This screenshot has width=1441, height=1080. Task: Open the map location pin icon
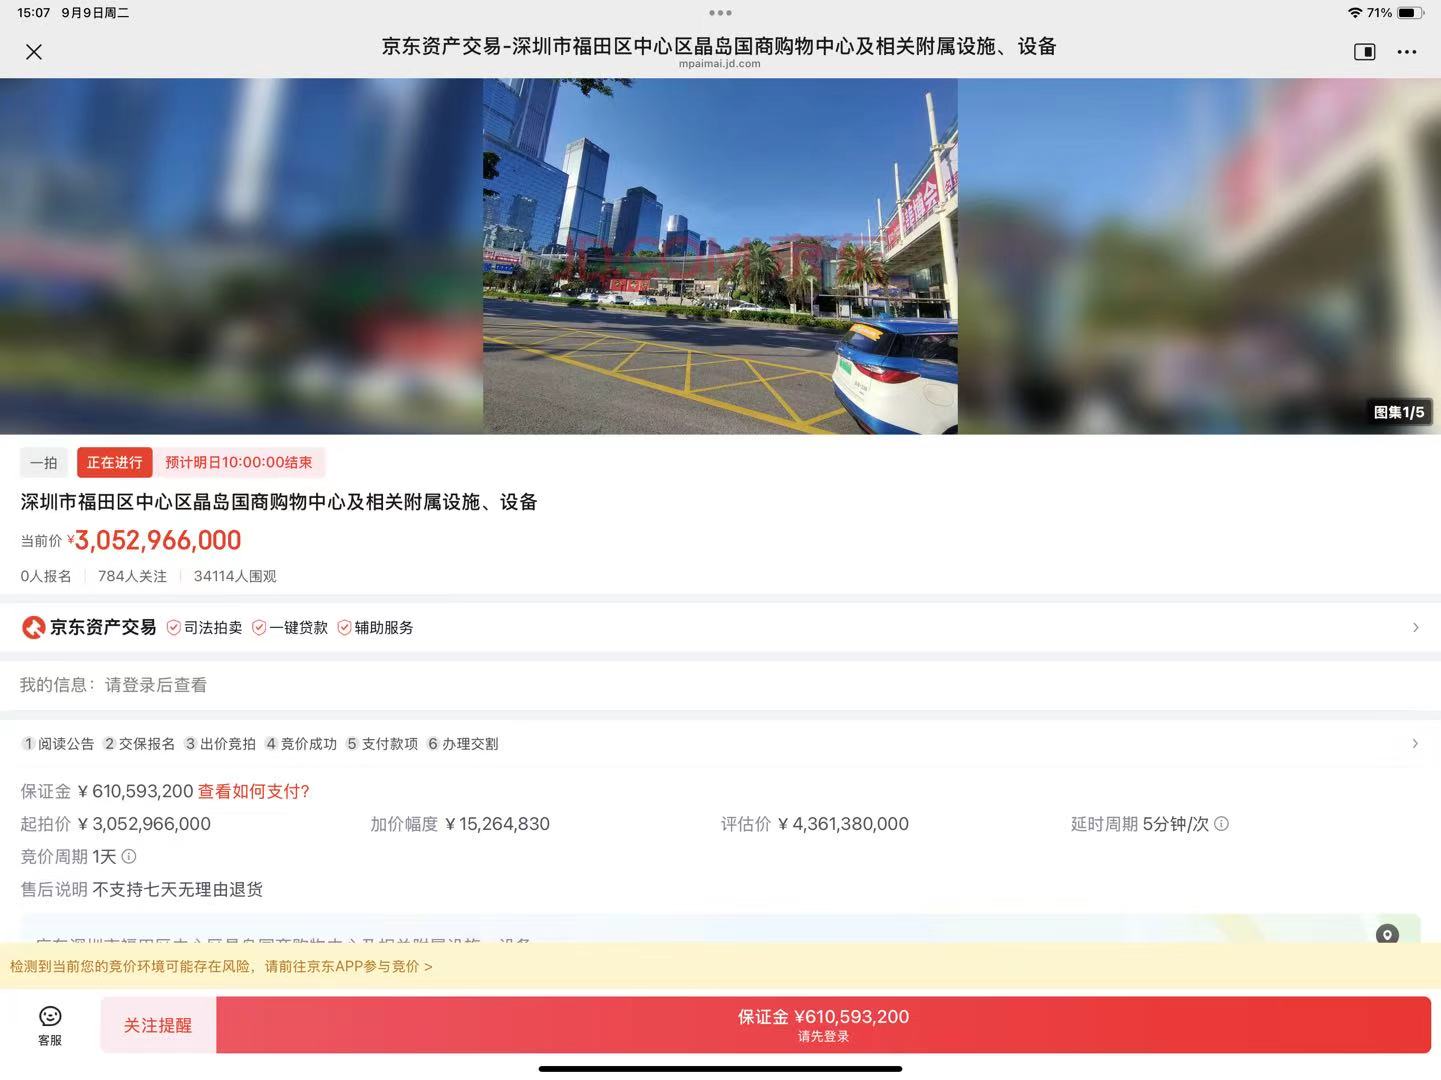(1387, 934)
